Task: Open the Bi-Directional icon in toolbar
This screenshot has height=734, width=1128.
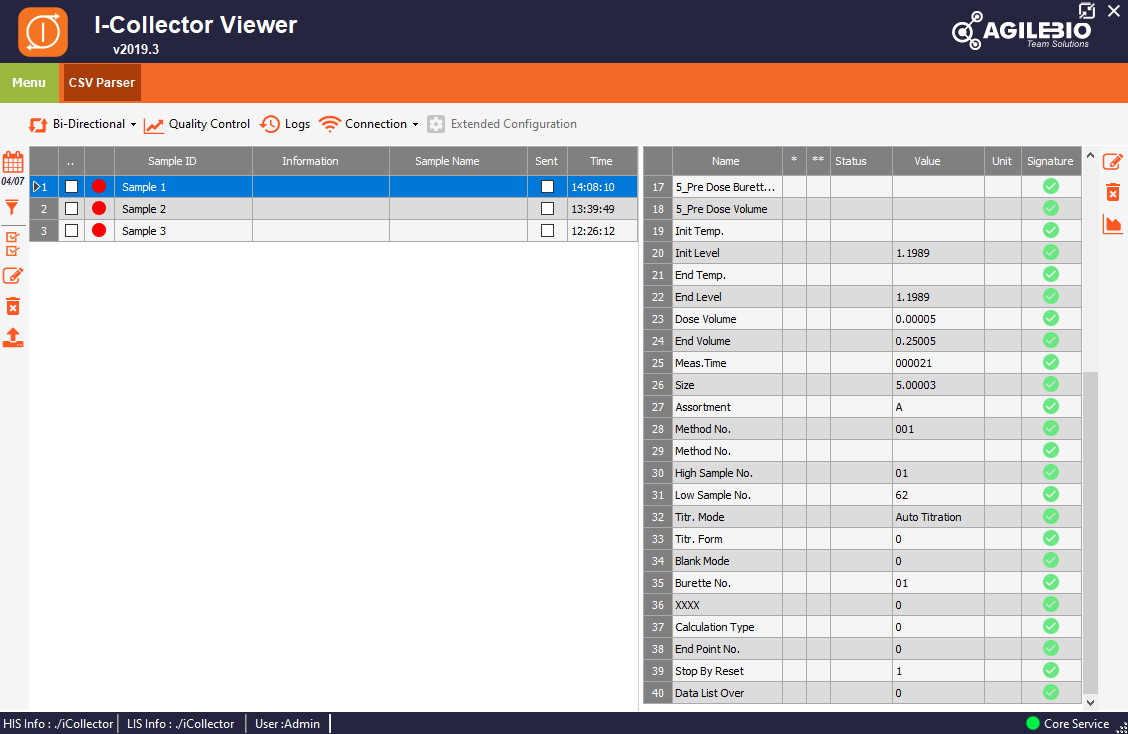Action: 37,124
